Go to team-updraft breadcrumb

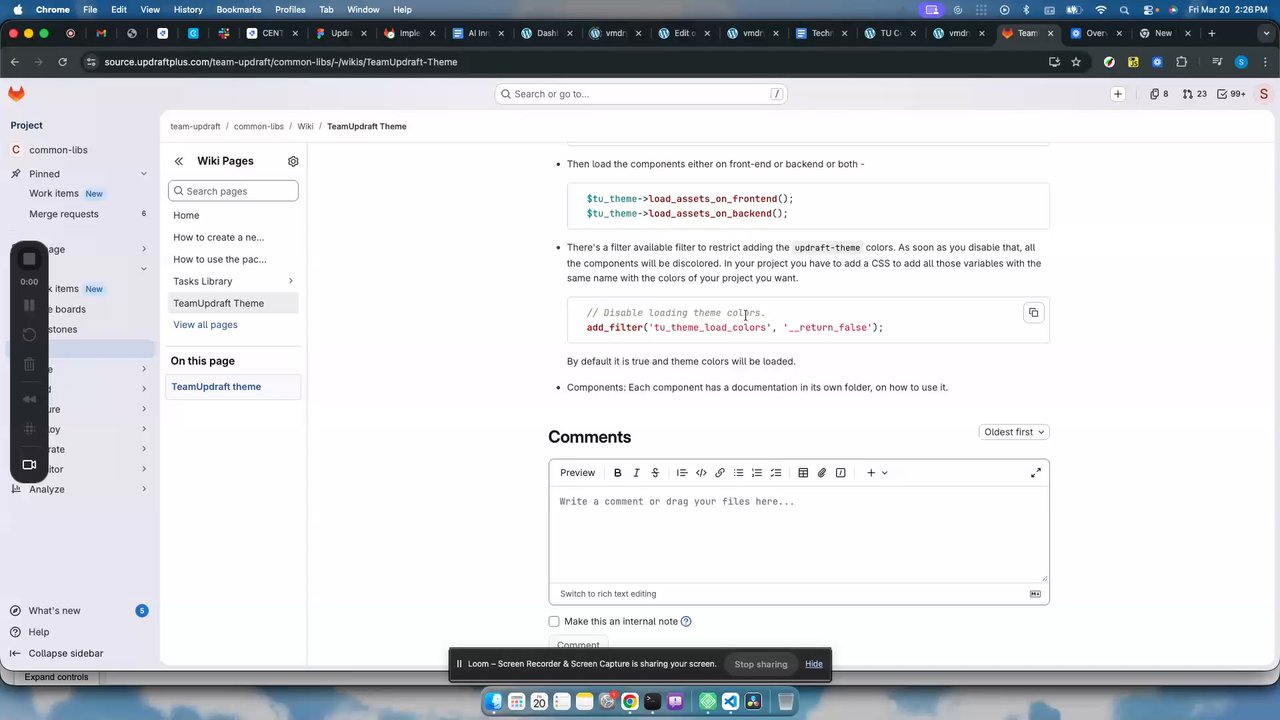(x=195, y=127)
